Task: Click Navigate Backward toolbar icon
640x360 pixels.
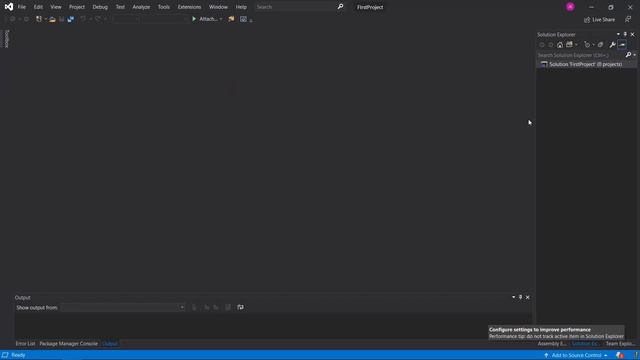Action: point(12,19)
